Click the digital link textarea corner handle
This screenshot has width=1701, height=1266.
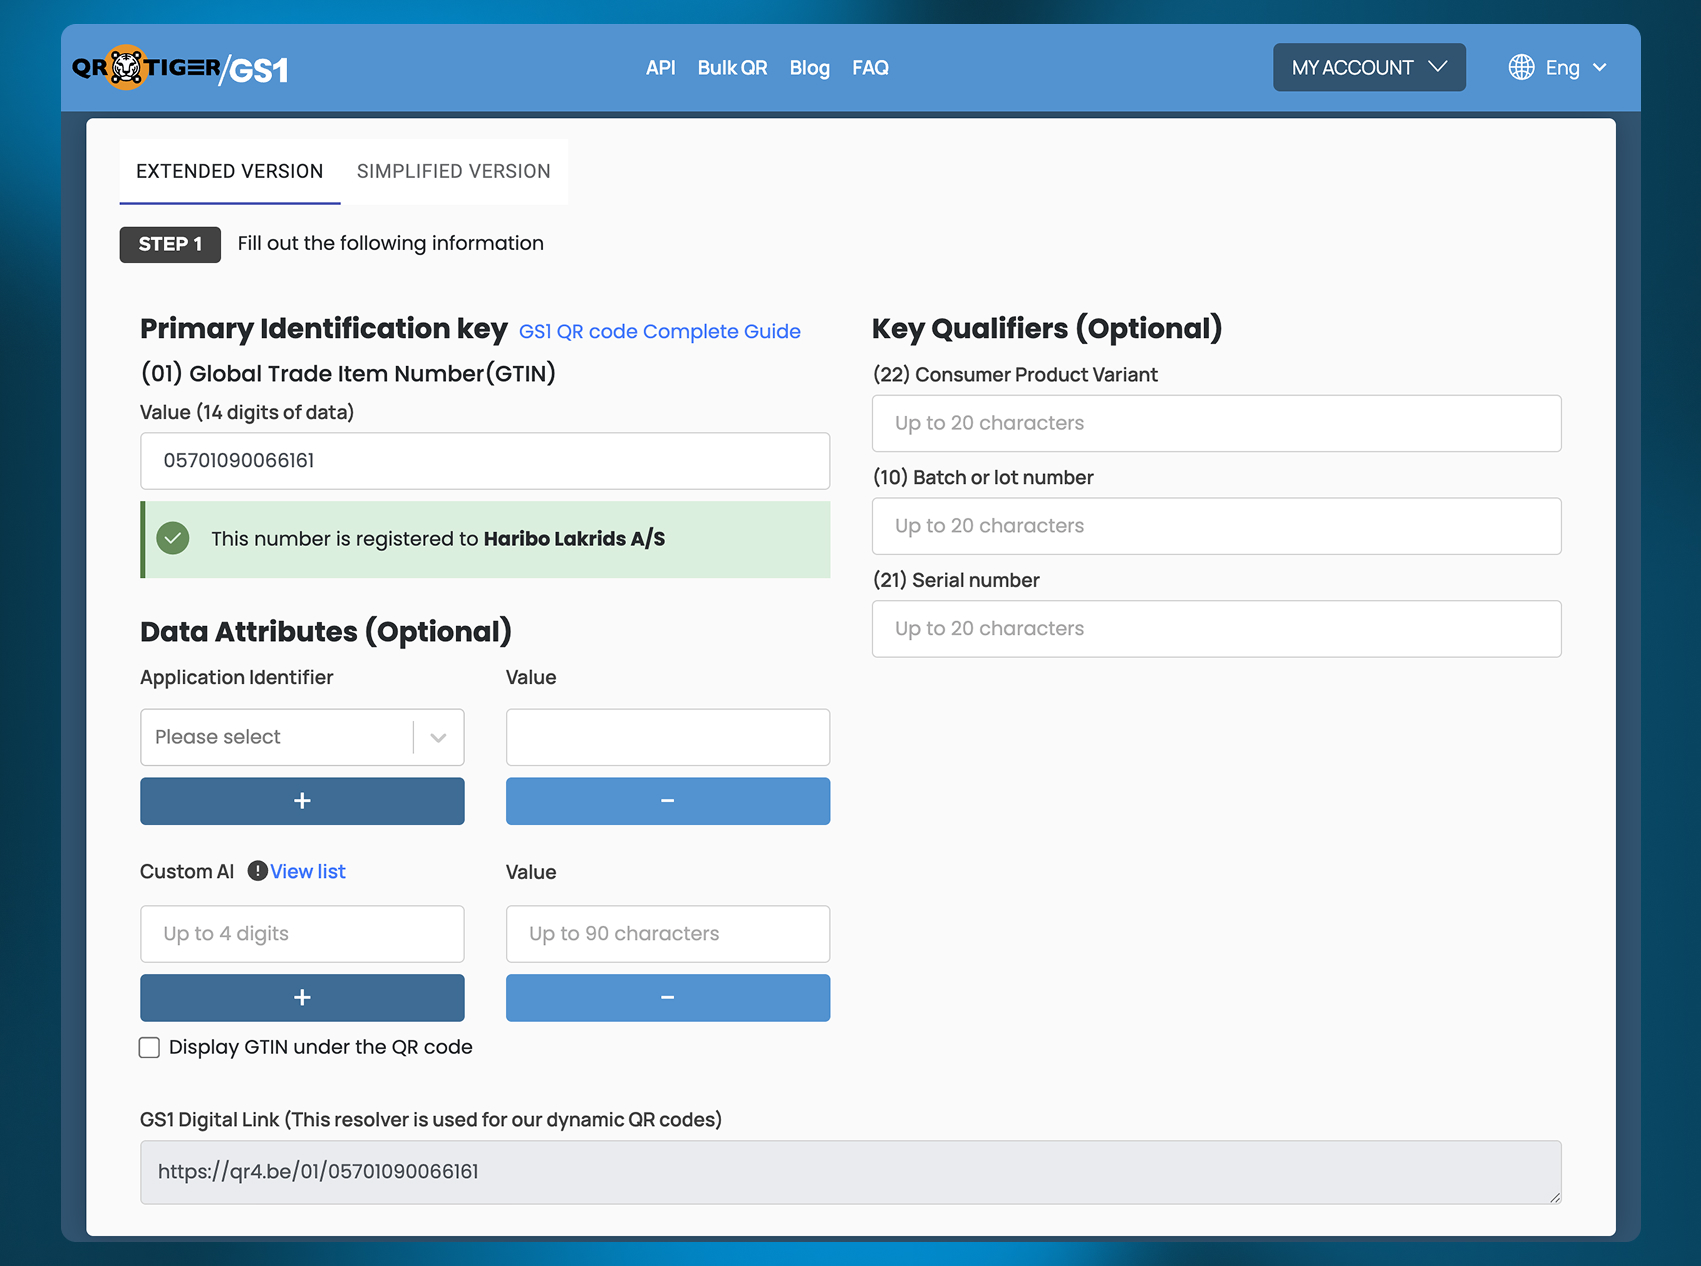click(x=1554, y=1197)
